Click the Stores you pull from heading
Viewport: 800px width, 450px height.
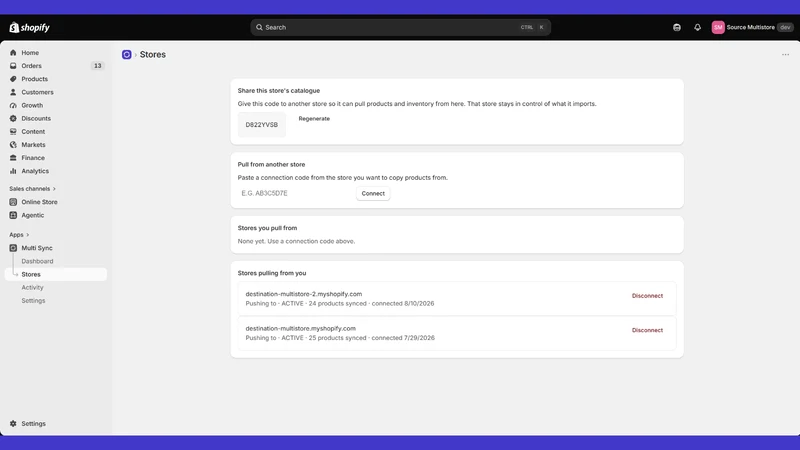[267, 228]
